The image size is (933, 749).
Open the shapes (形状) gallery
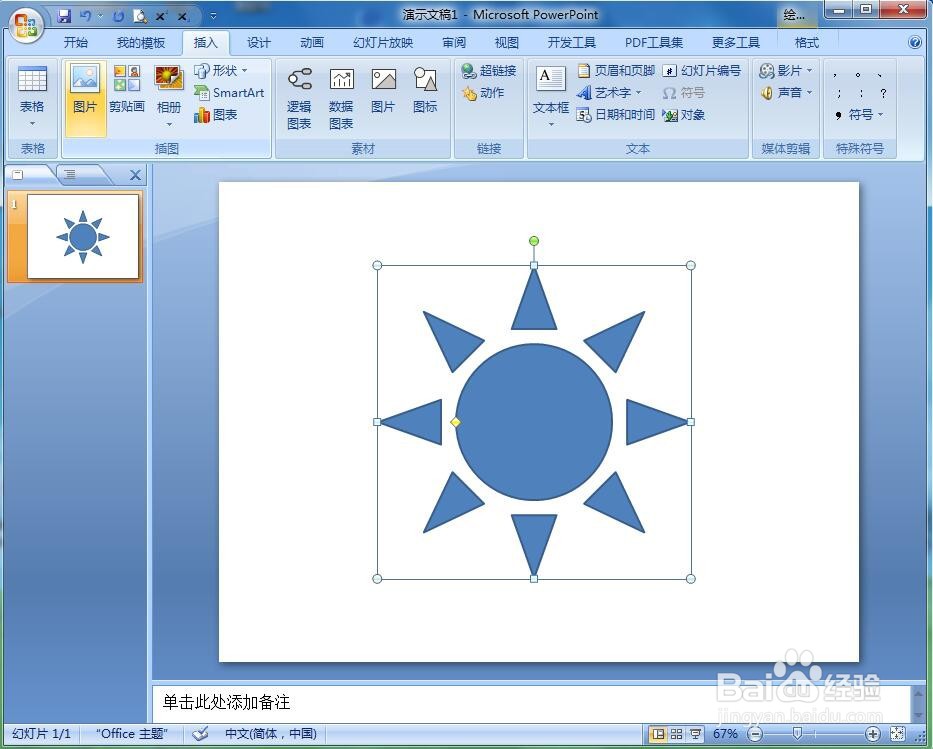(221, 70)
